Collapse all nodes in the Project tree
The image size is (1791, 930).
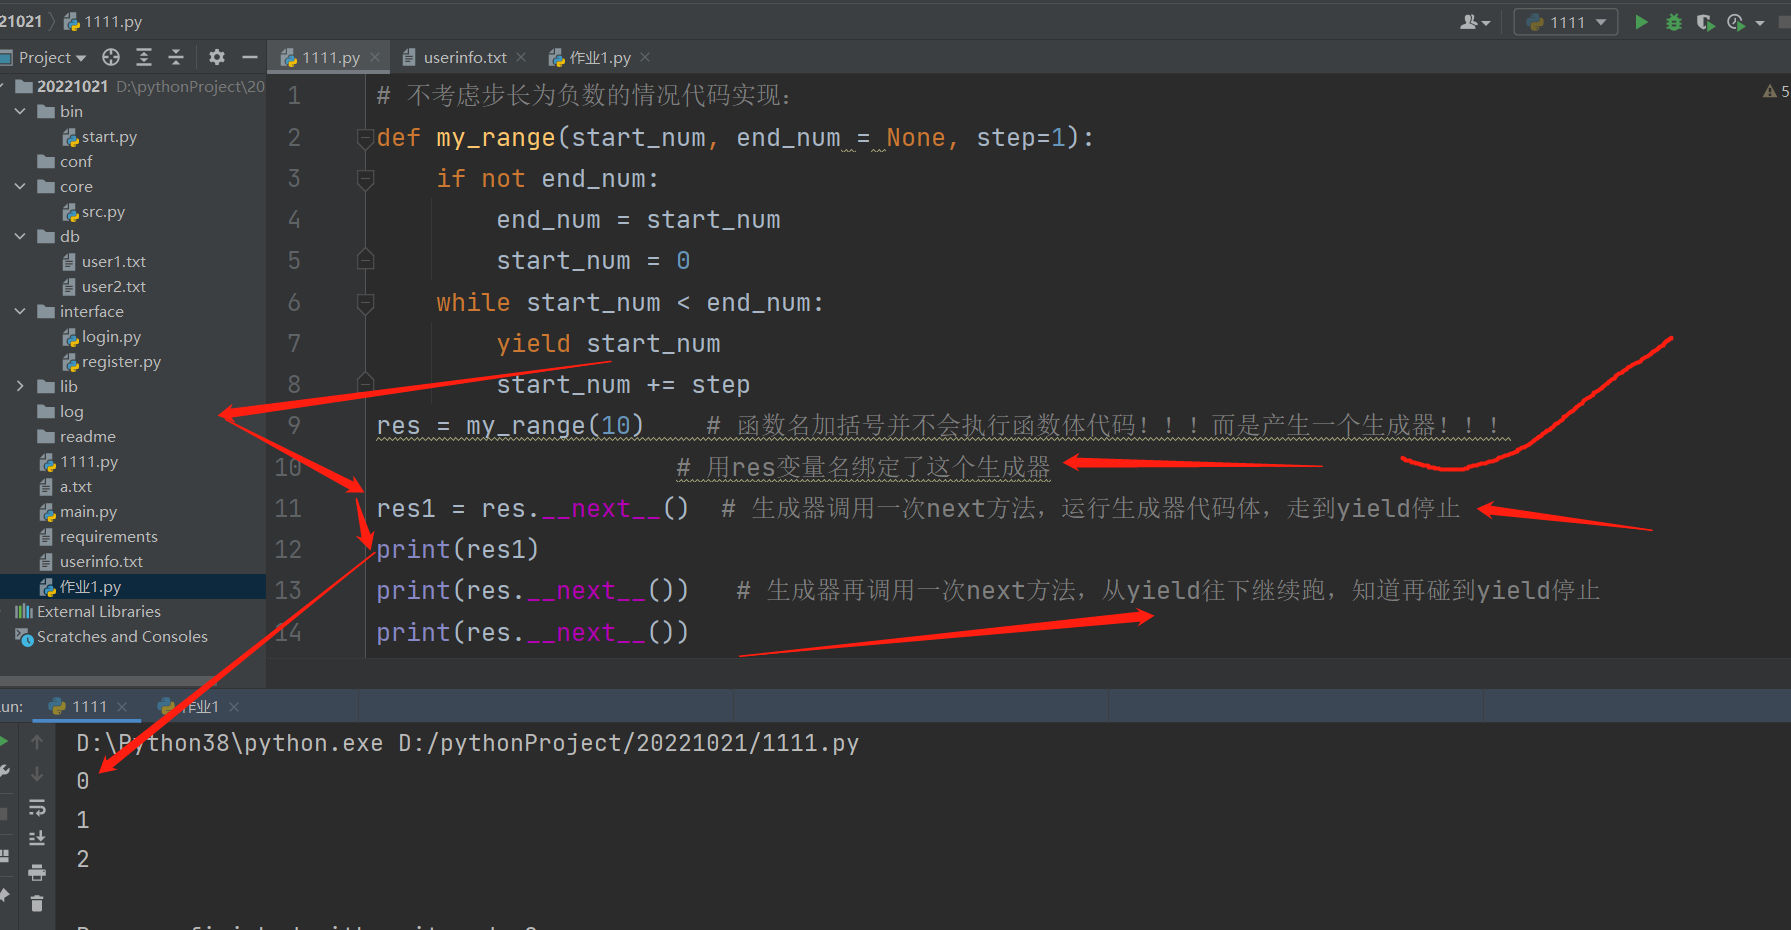(176, 57)
